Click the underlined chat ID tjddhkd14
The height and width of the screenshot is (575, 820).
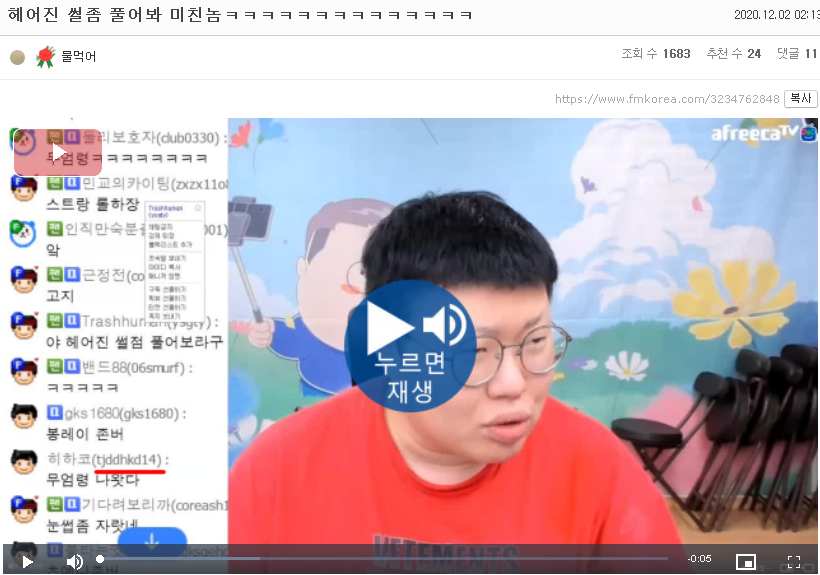127,460
